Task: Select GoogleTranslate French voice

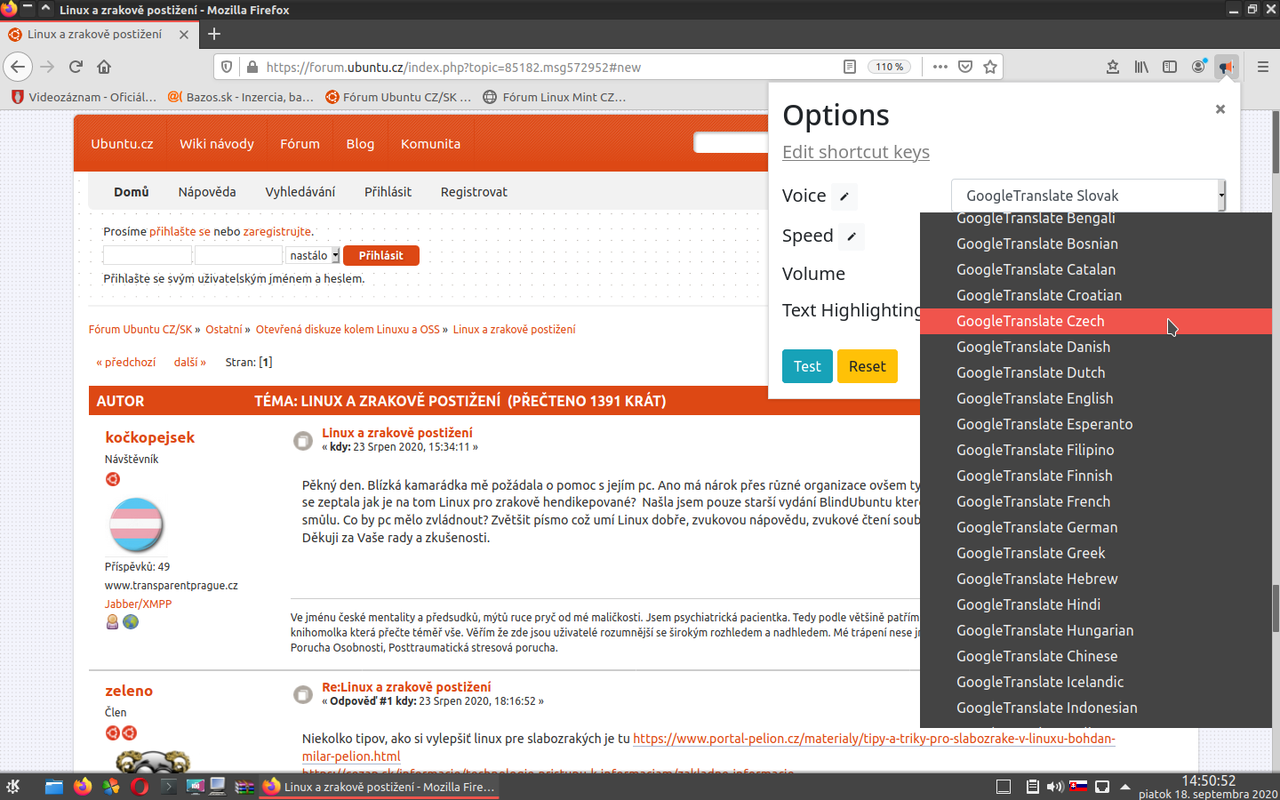Action: [1095, 501]
